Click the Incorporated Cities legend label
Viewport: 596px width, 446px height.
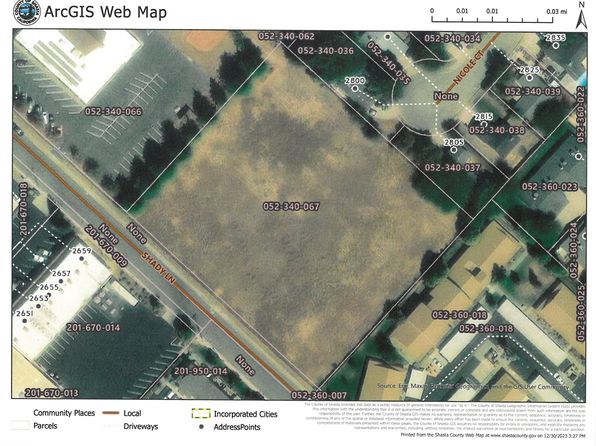point(246,414)
